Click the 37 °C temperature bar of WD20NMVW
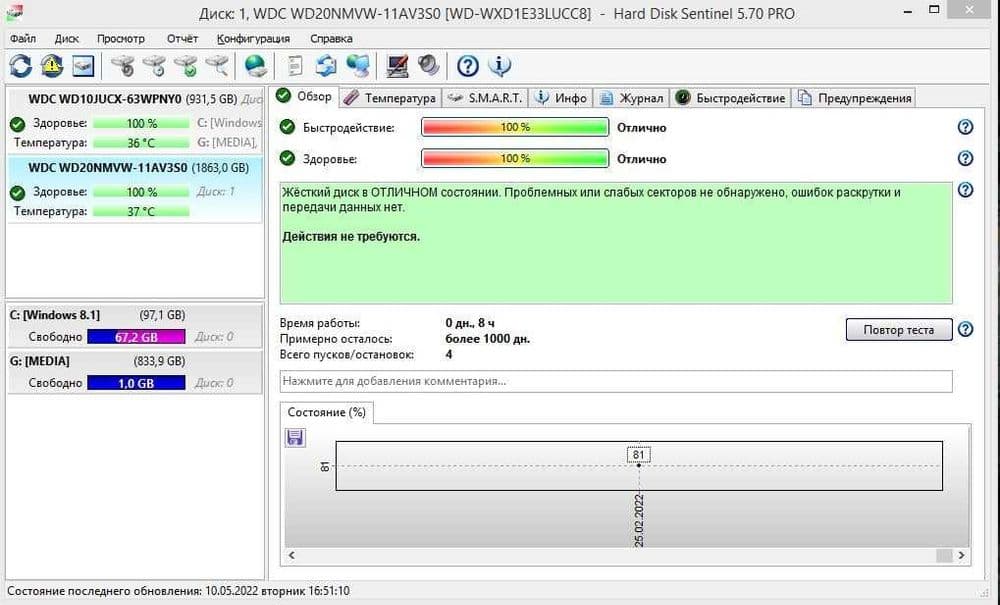The height and width of the screenshot is (605, 1000). click(141, 211)
